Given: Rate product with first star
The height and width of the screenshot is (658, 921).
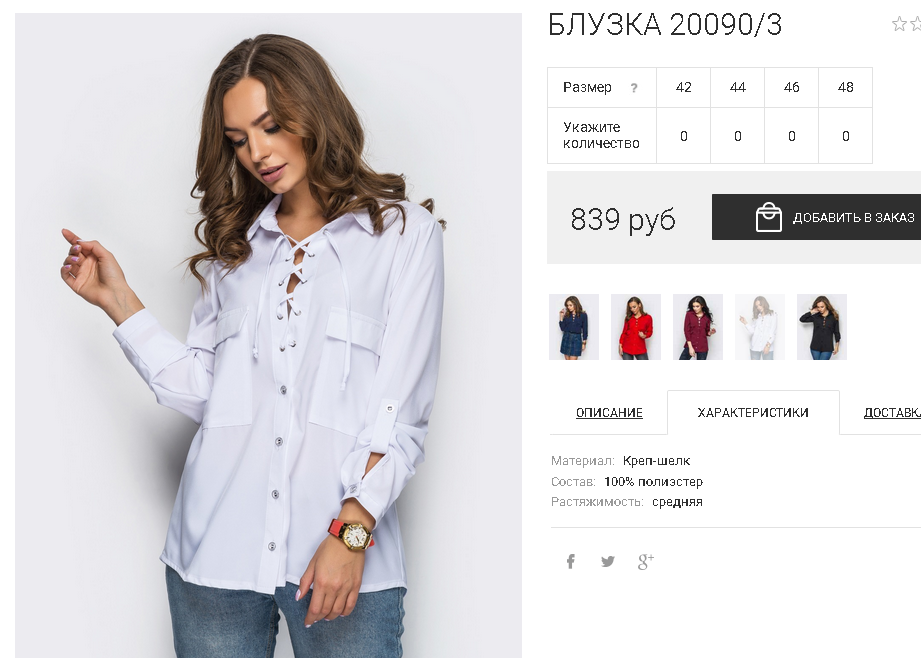Looking at the screenshot, I should click(x=899, y=24).
